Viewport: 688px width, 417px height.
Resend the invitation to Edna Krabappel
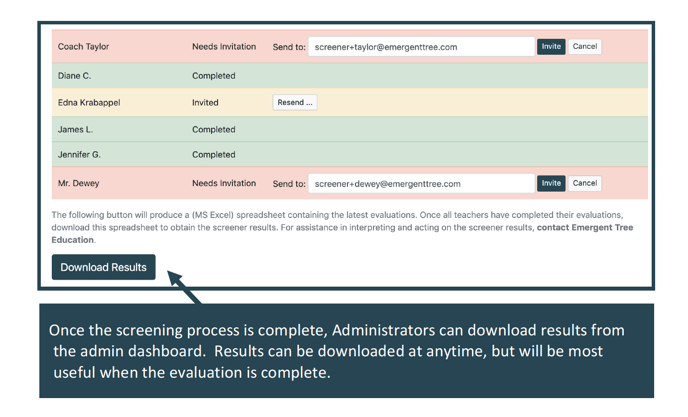[x=295, y=102]
